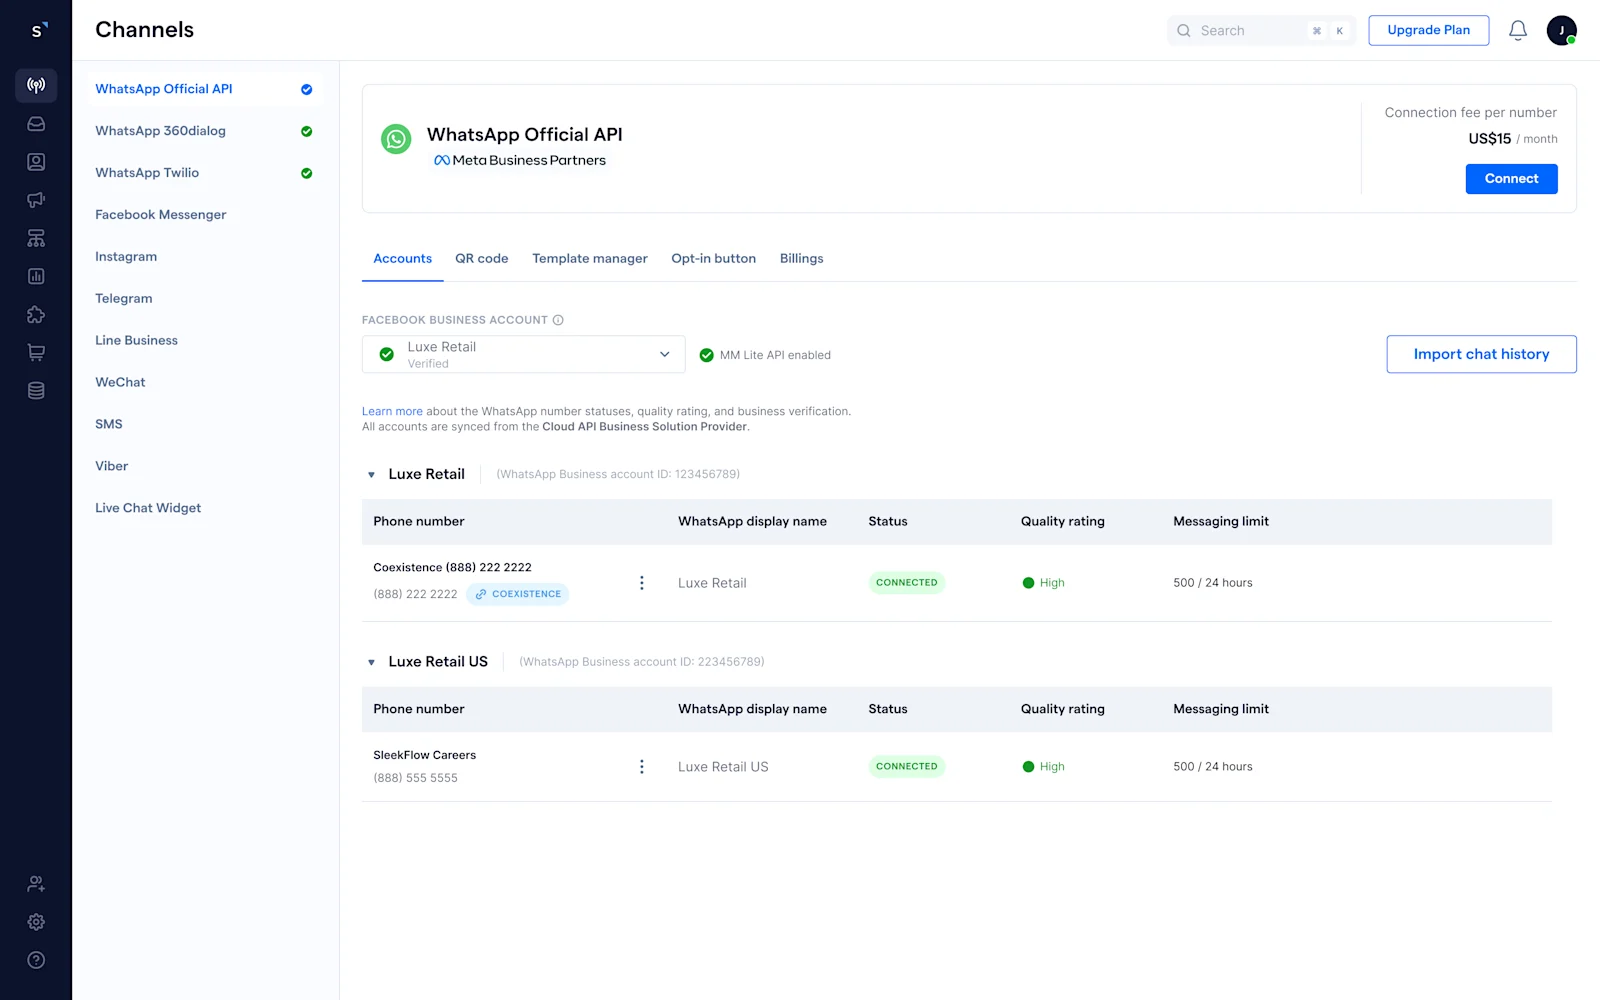Click CONNECTED status for Luxe Retail
The width and height of the screenshot is (1600, 1000).
[907, 583]
